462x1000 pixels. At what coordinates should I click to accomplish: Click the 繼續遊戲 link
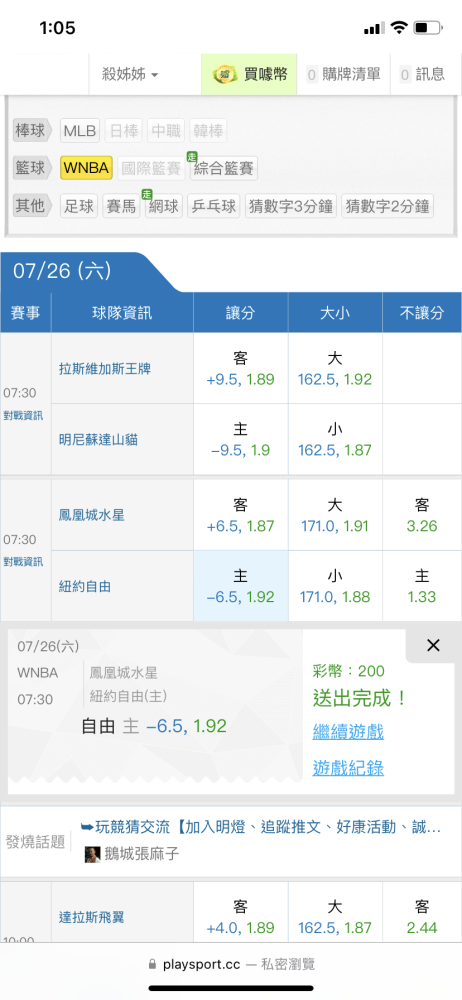[x=348, y=732]
